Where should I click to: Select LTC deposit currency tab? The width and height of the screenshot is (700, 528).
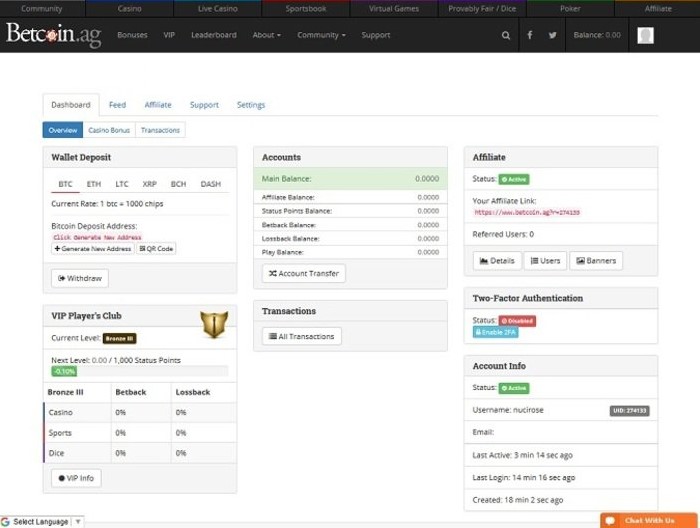tap(121, 184)
